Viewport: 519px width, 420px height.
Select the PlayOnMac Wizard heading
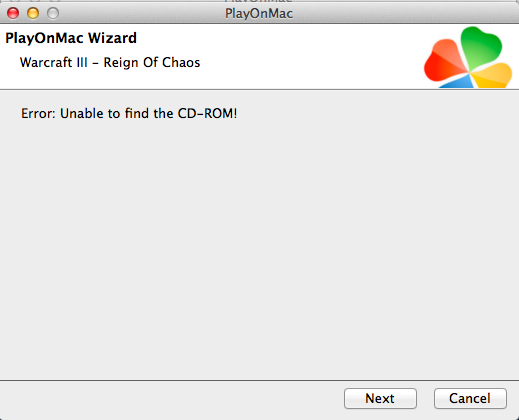(71, 38)
